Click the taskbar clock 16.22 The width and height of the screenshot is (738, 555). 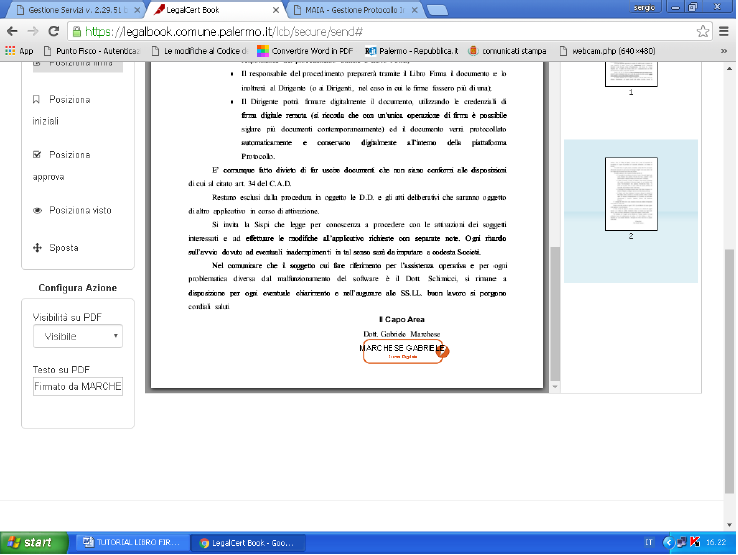716,542
